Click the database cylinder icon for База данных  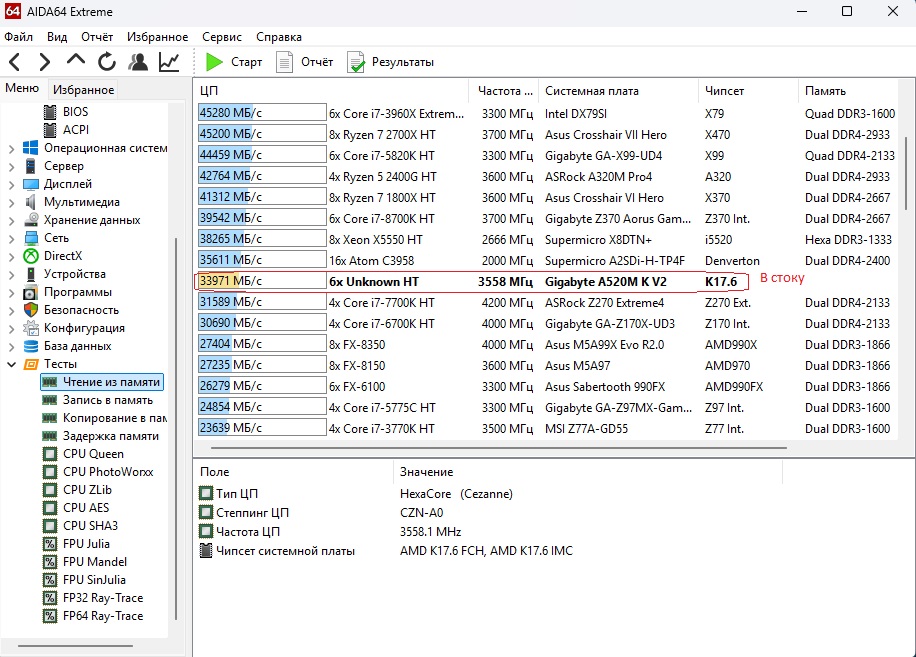[x=30, y=346]
